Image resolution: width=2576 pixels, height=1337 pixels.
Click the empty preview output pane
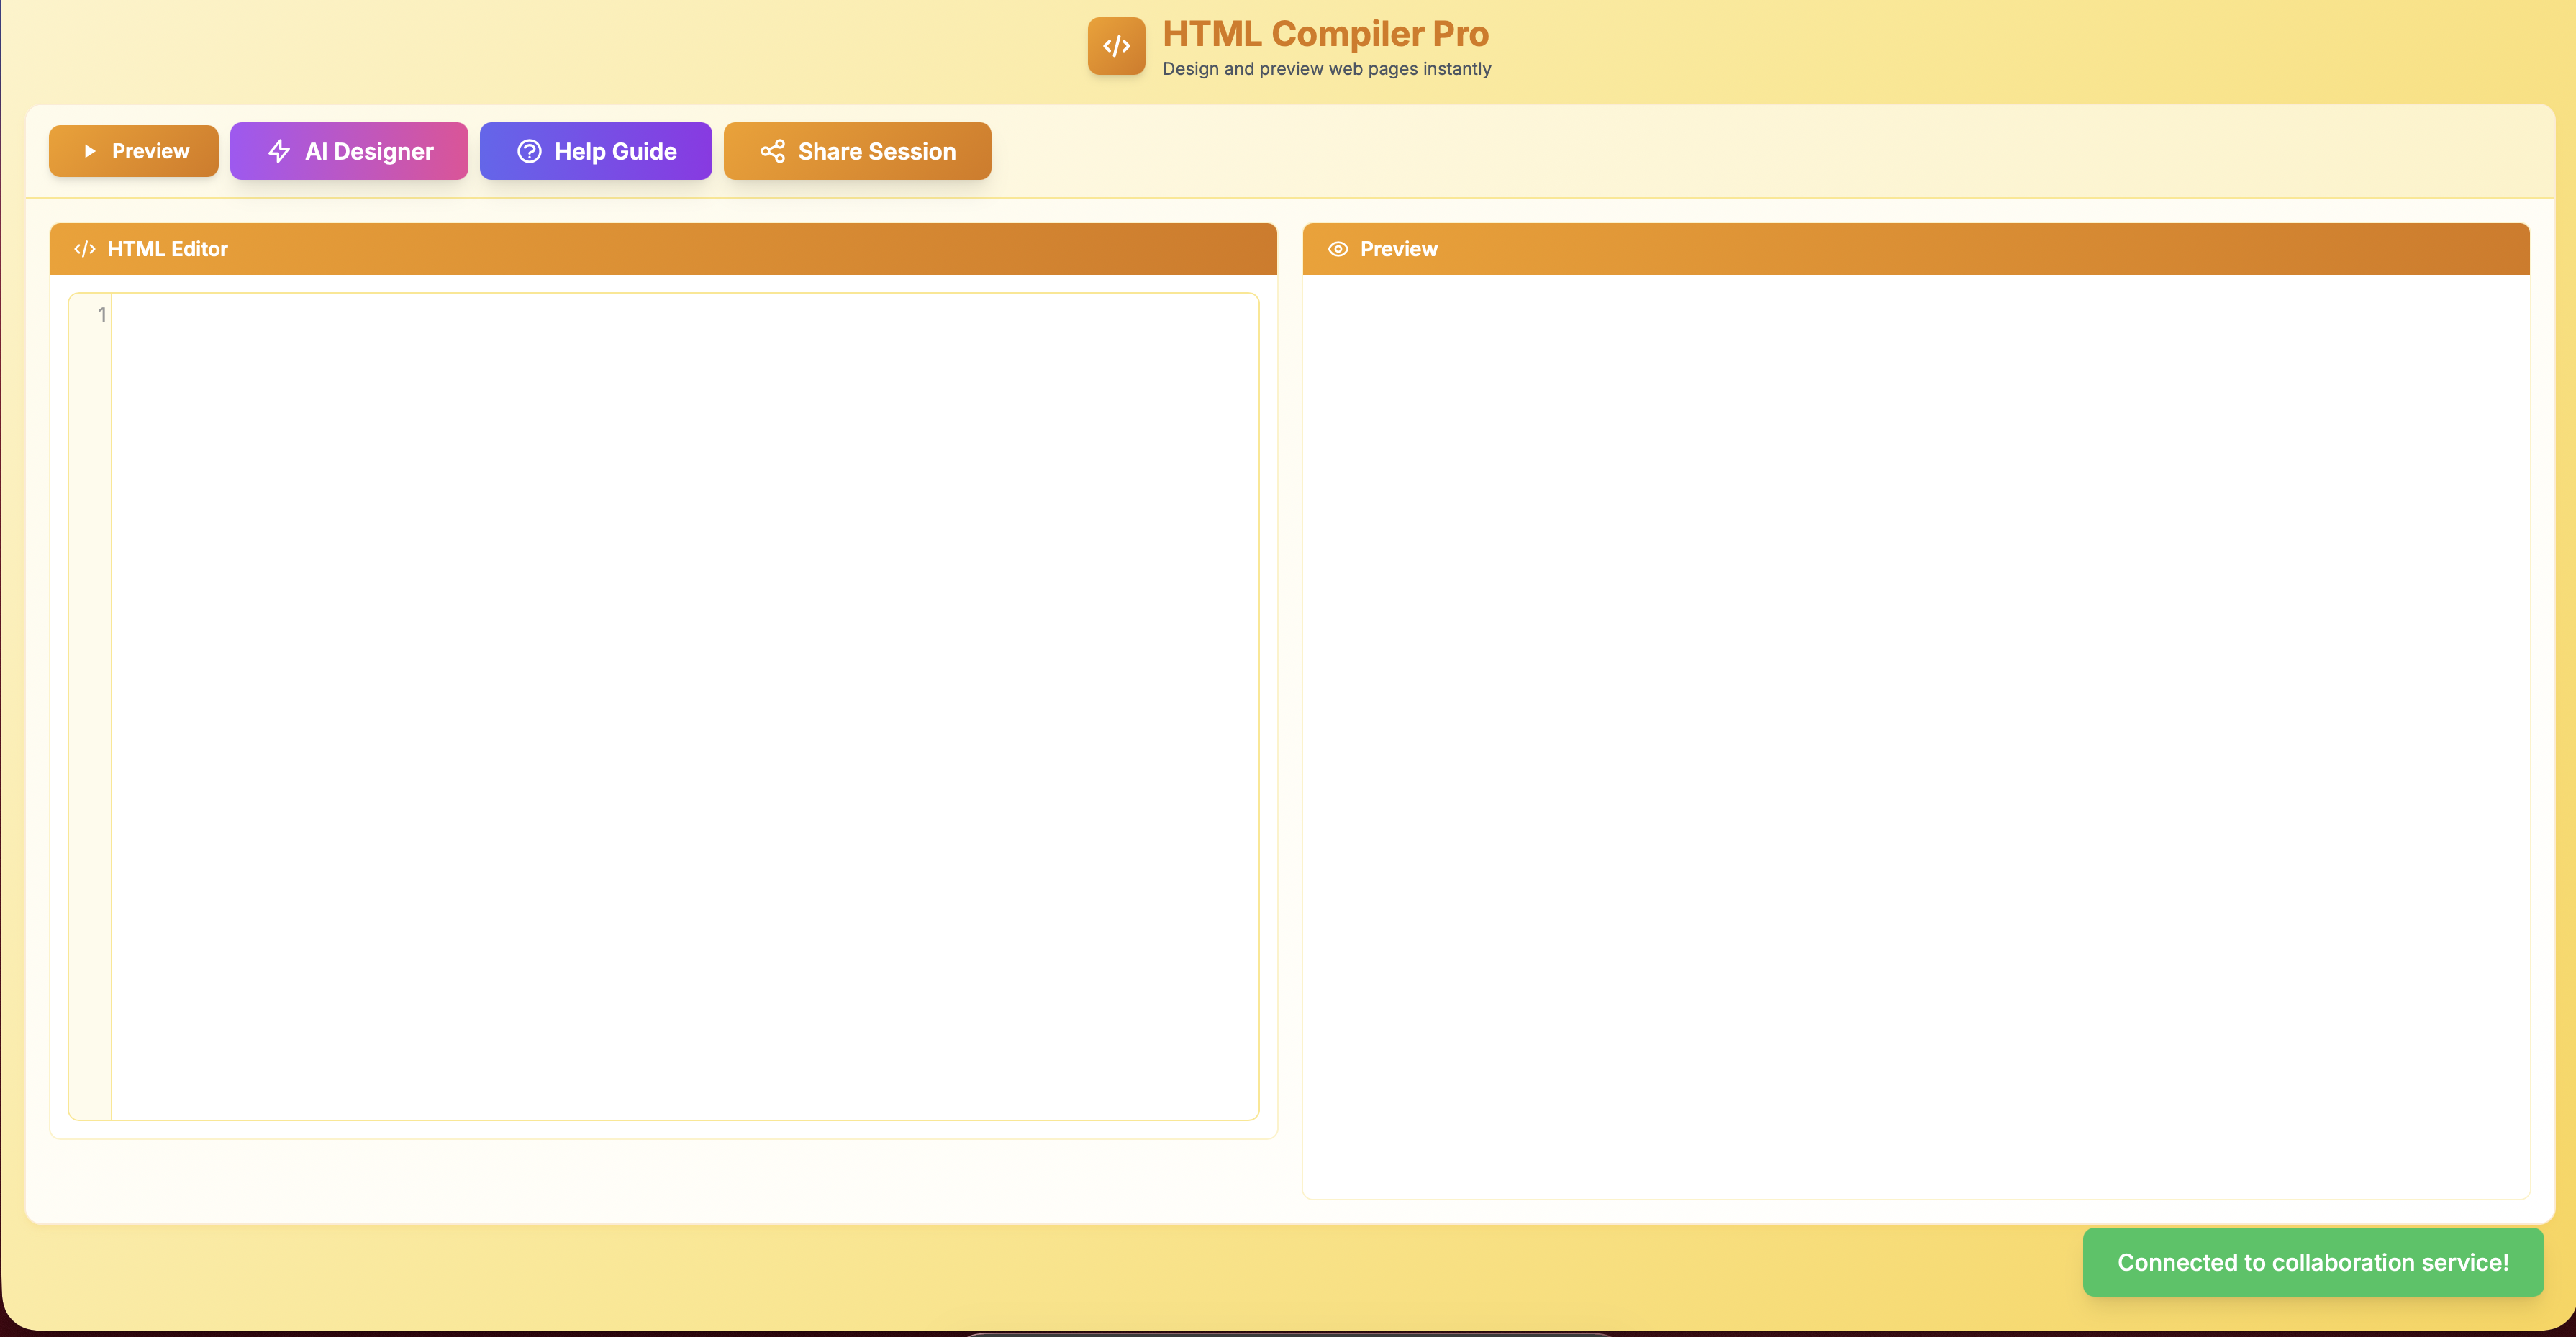click(1916, 736)
